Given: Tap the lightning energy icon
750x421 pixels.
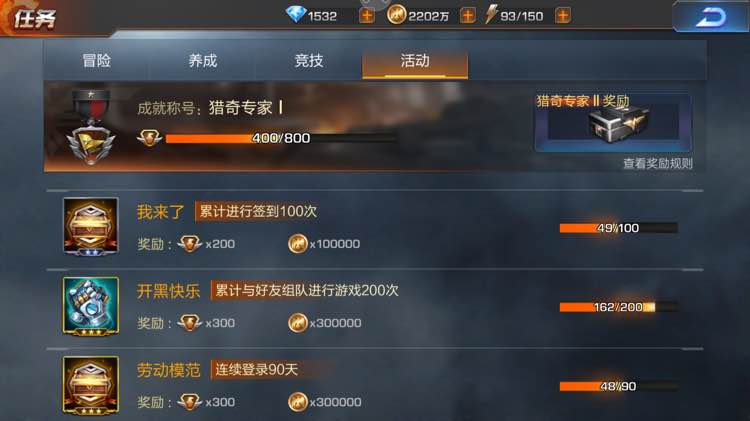Looking at the screenshot, I should 491,14.
